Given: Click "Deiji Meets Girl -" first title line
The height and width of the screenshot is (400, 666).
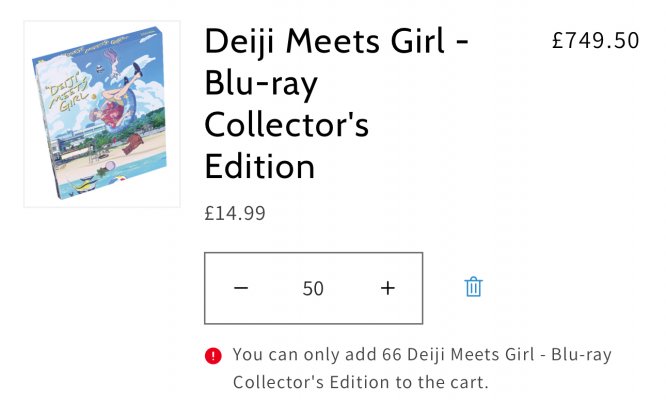Looking at the screenshot, I should [336, 43].
